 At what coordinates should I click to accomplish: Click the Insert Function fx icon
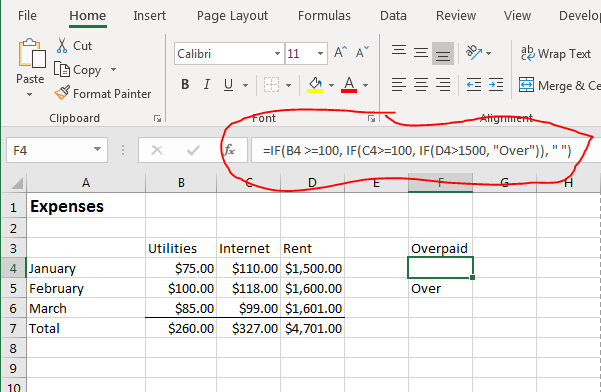coord(229,150)
